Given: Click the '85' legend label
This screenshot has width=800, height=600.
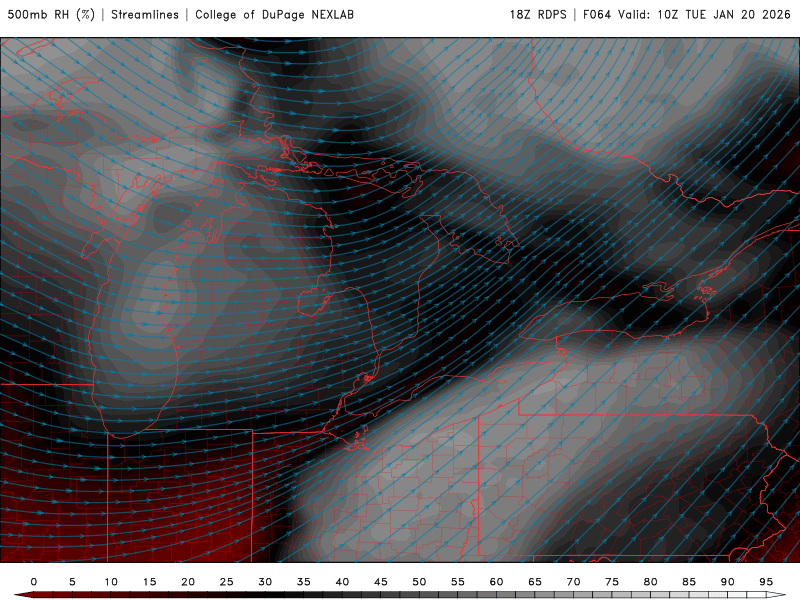Looking at the screenshot, I should pos(689,582).
